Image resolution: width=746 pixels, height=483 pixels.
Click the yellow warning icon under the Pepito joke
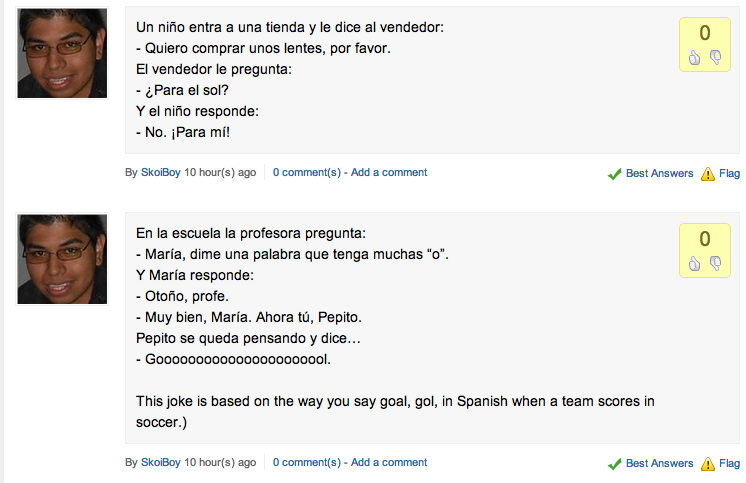pos(708,464)
